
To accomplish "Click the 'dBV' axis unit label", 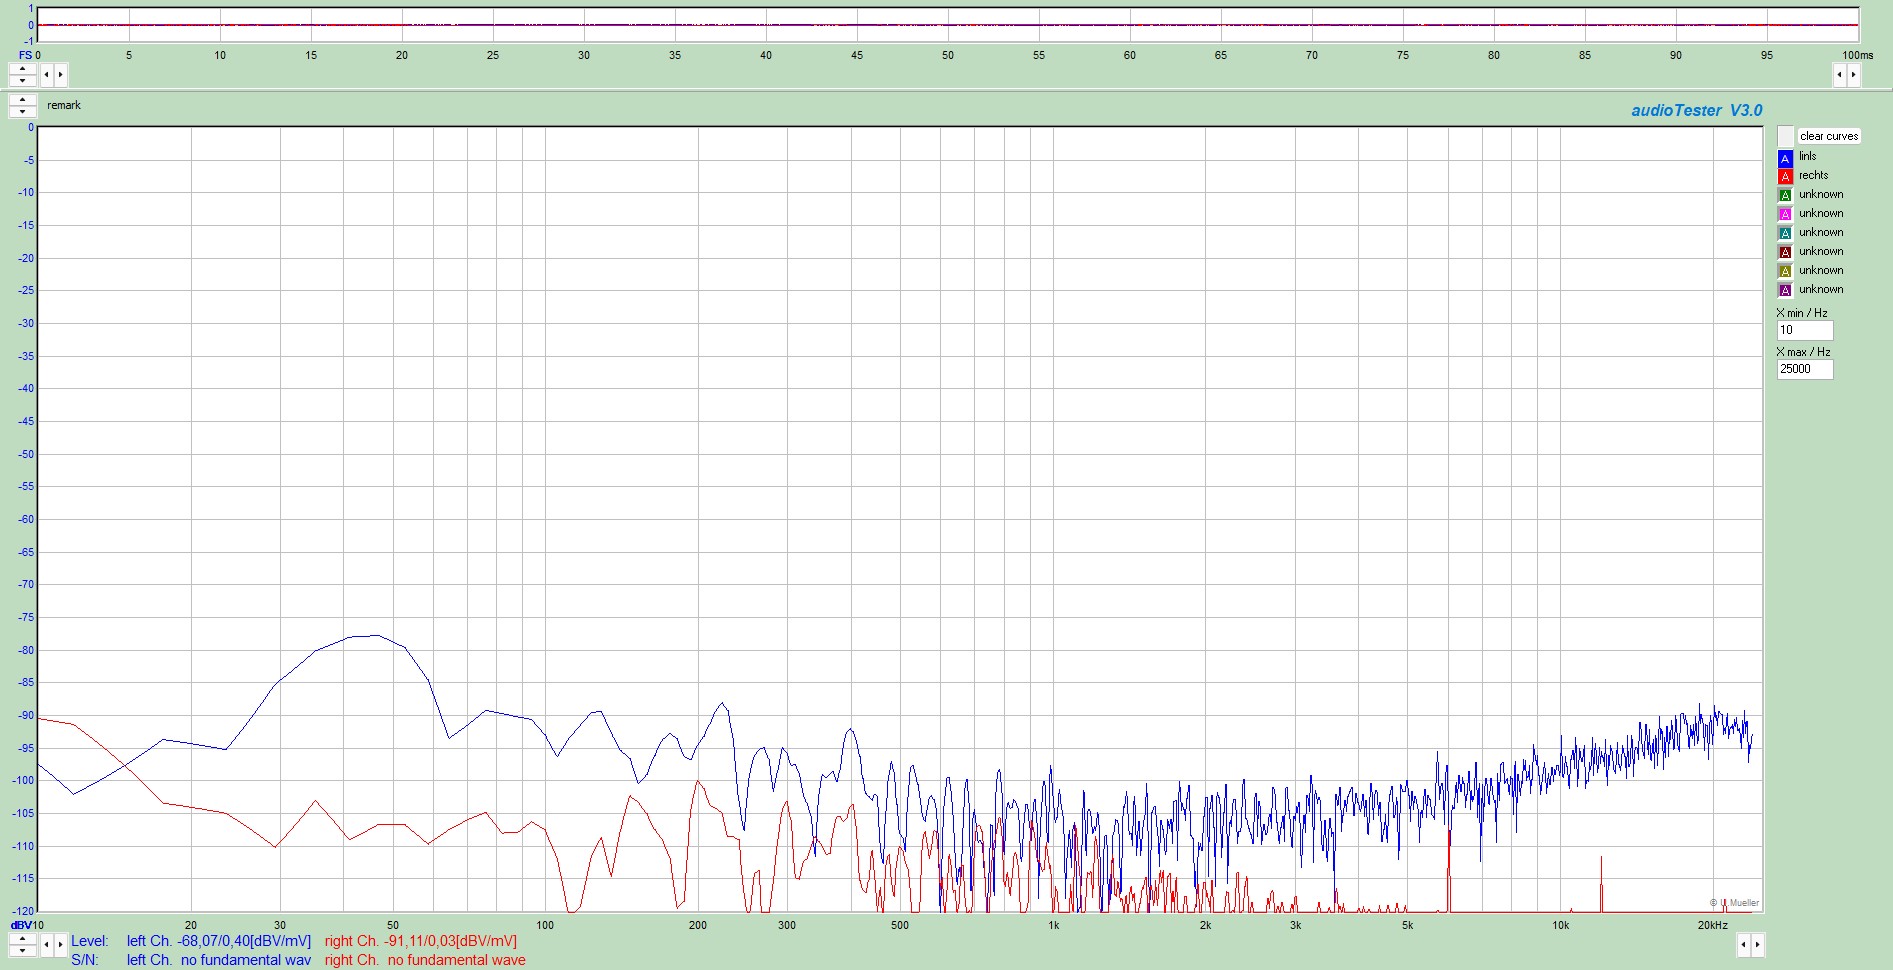I will (x=21, y=925).
